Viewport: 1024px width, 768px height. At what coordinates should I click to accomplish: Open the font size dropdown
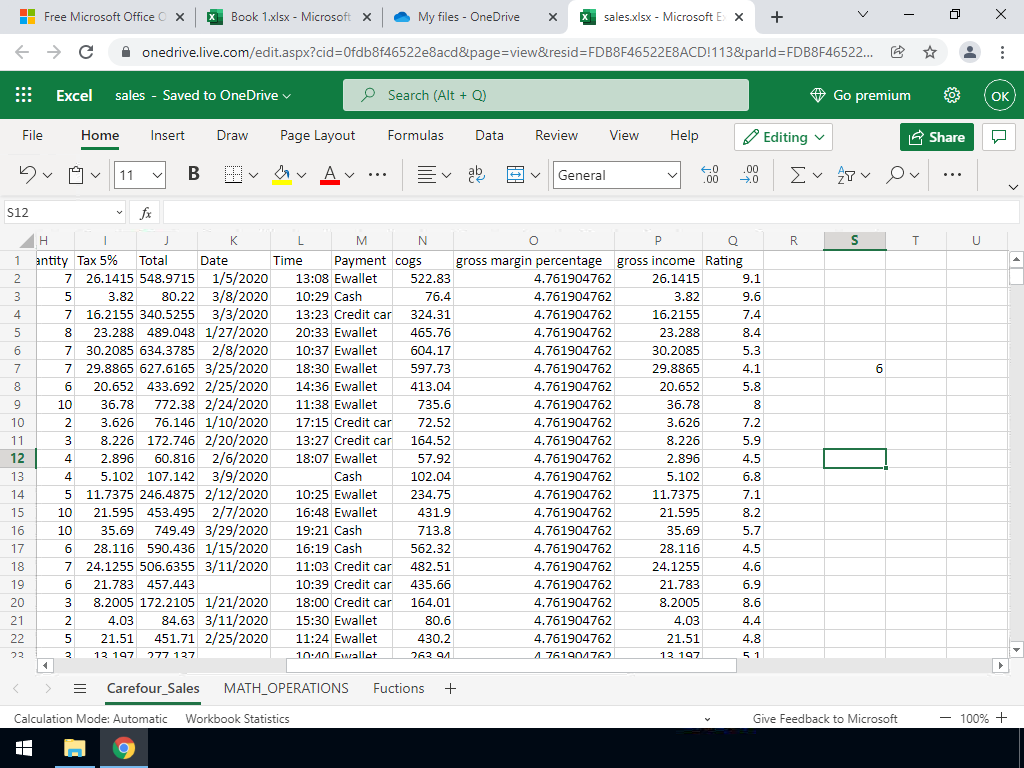tap(157, 175)
